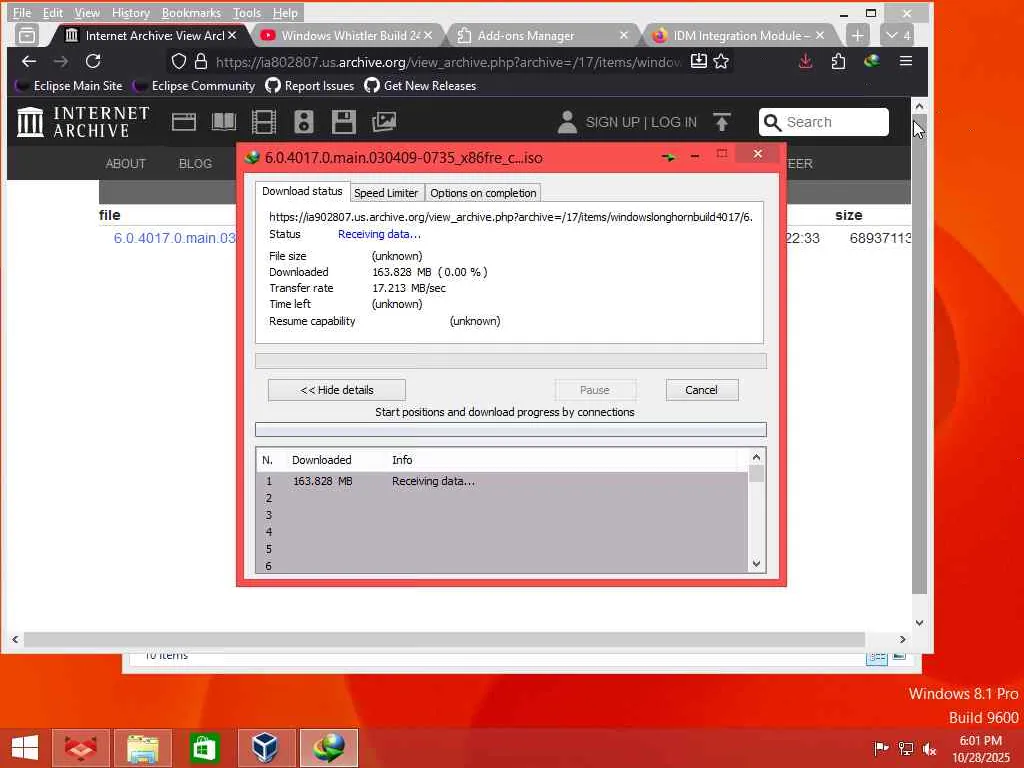
Task: Open Internet Archive Images icon
Action: point(384,122)
